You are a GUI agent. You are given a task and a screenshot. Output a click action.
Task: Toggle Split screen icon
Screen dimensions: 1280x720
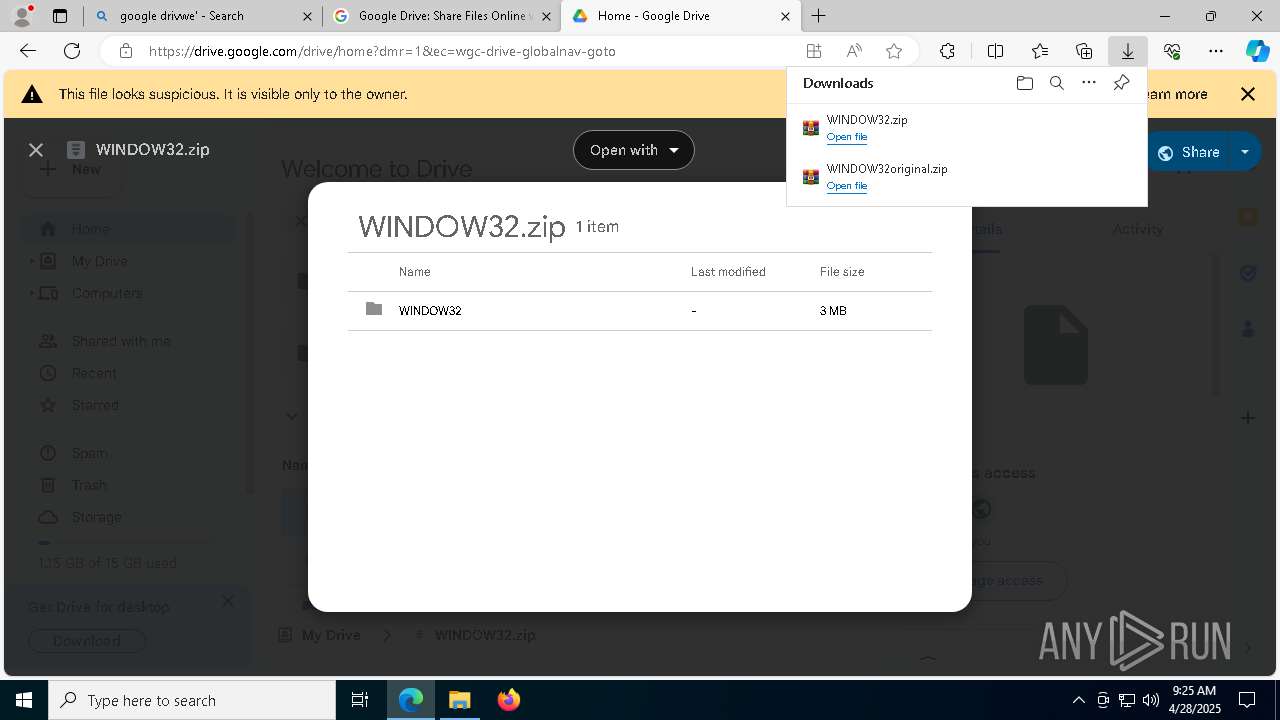995,51
